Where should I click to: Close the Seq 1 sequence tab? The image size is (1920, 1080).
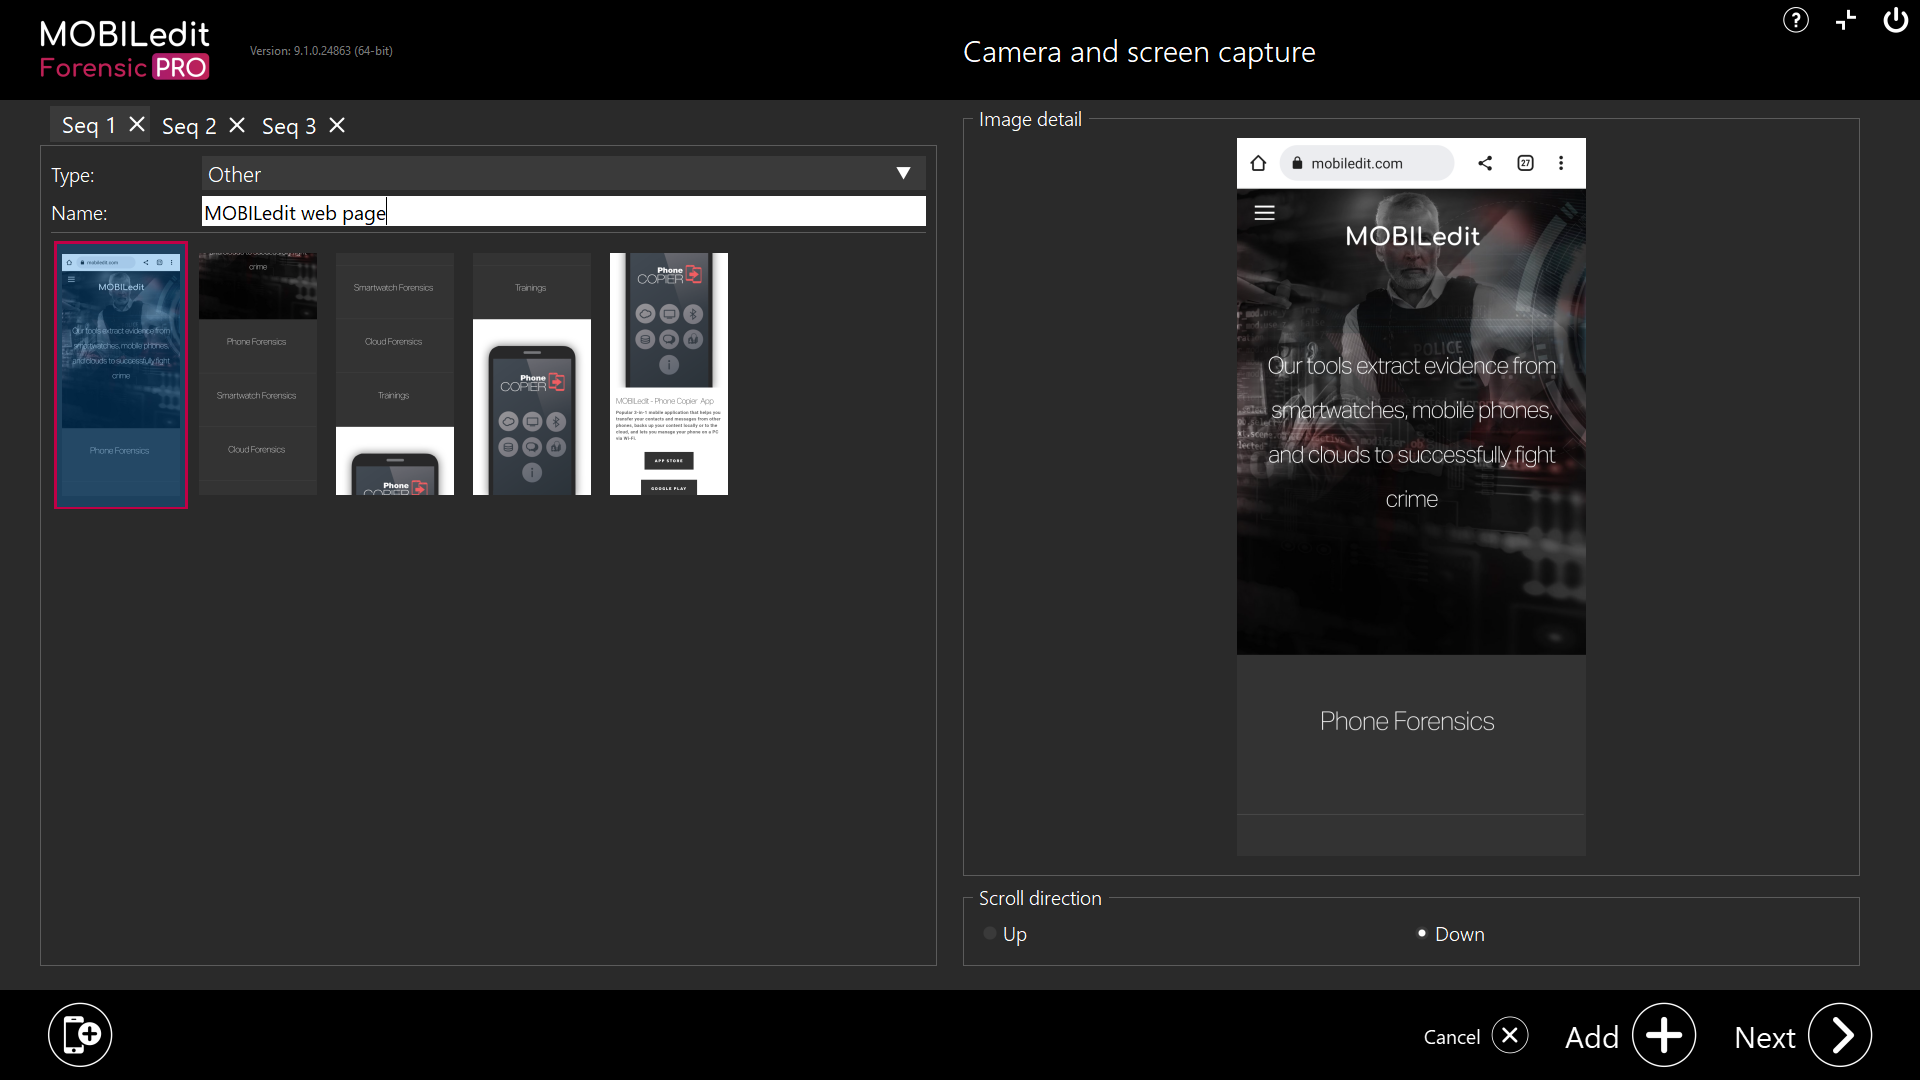[x=136, y=124]
